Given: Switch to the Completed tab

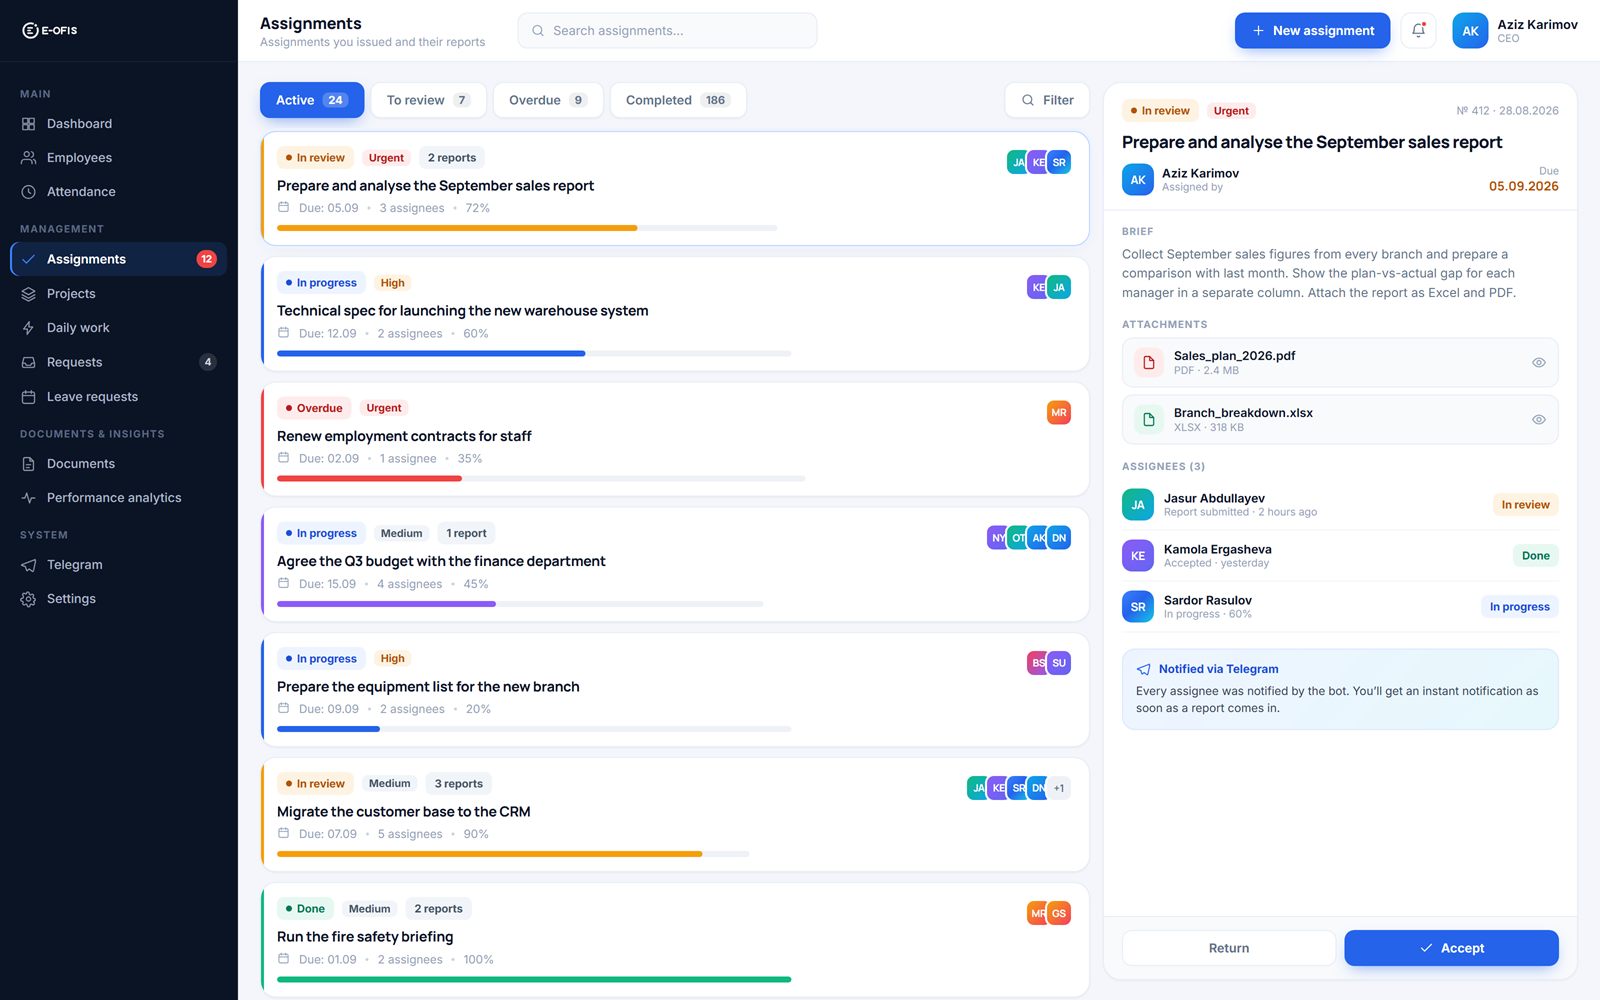Looking at the screenshot, I should (x=678, y=100).
